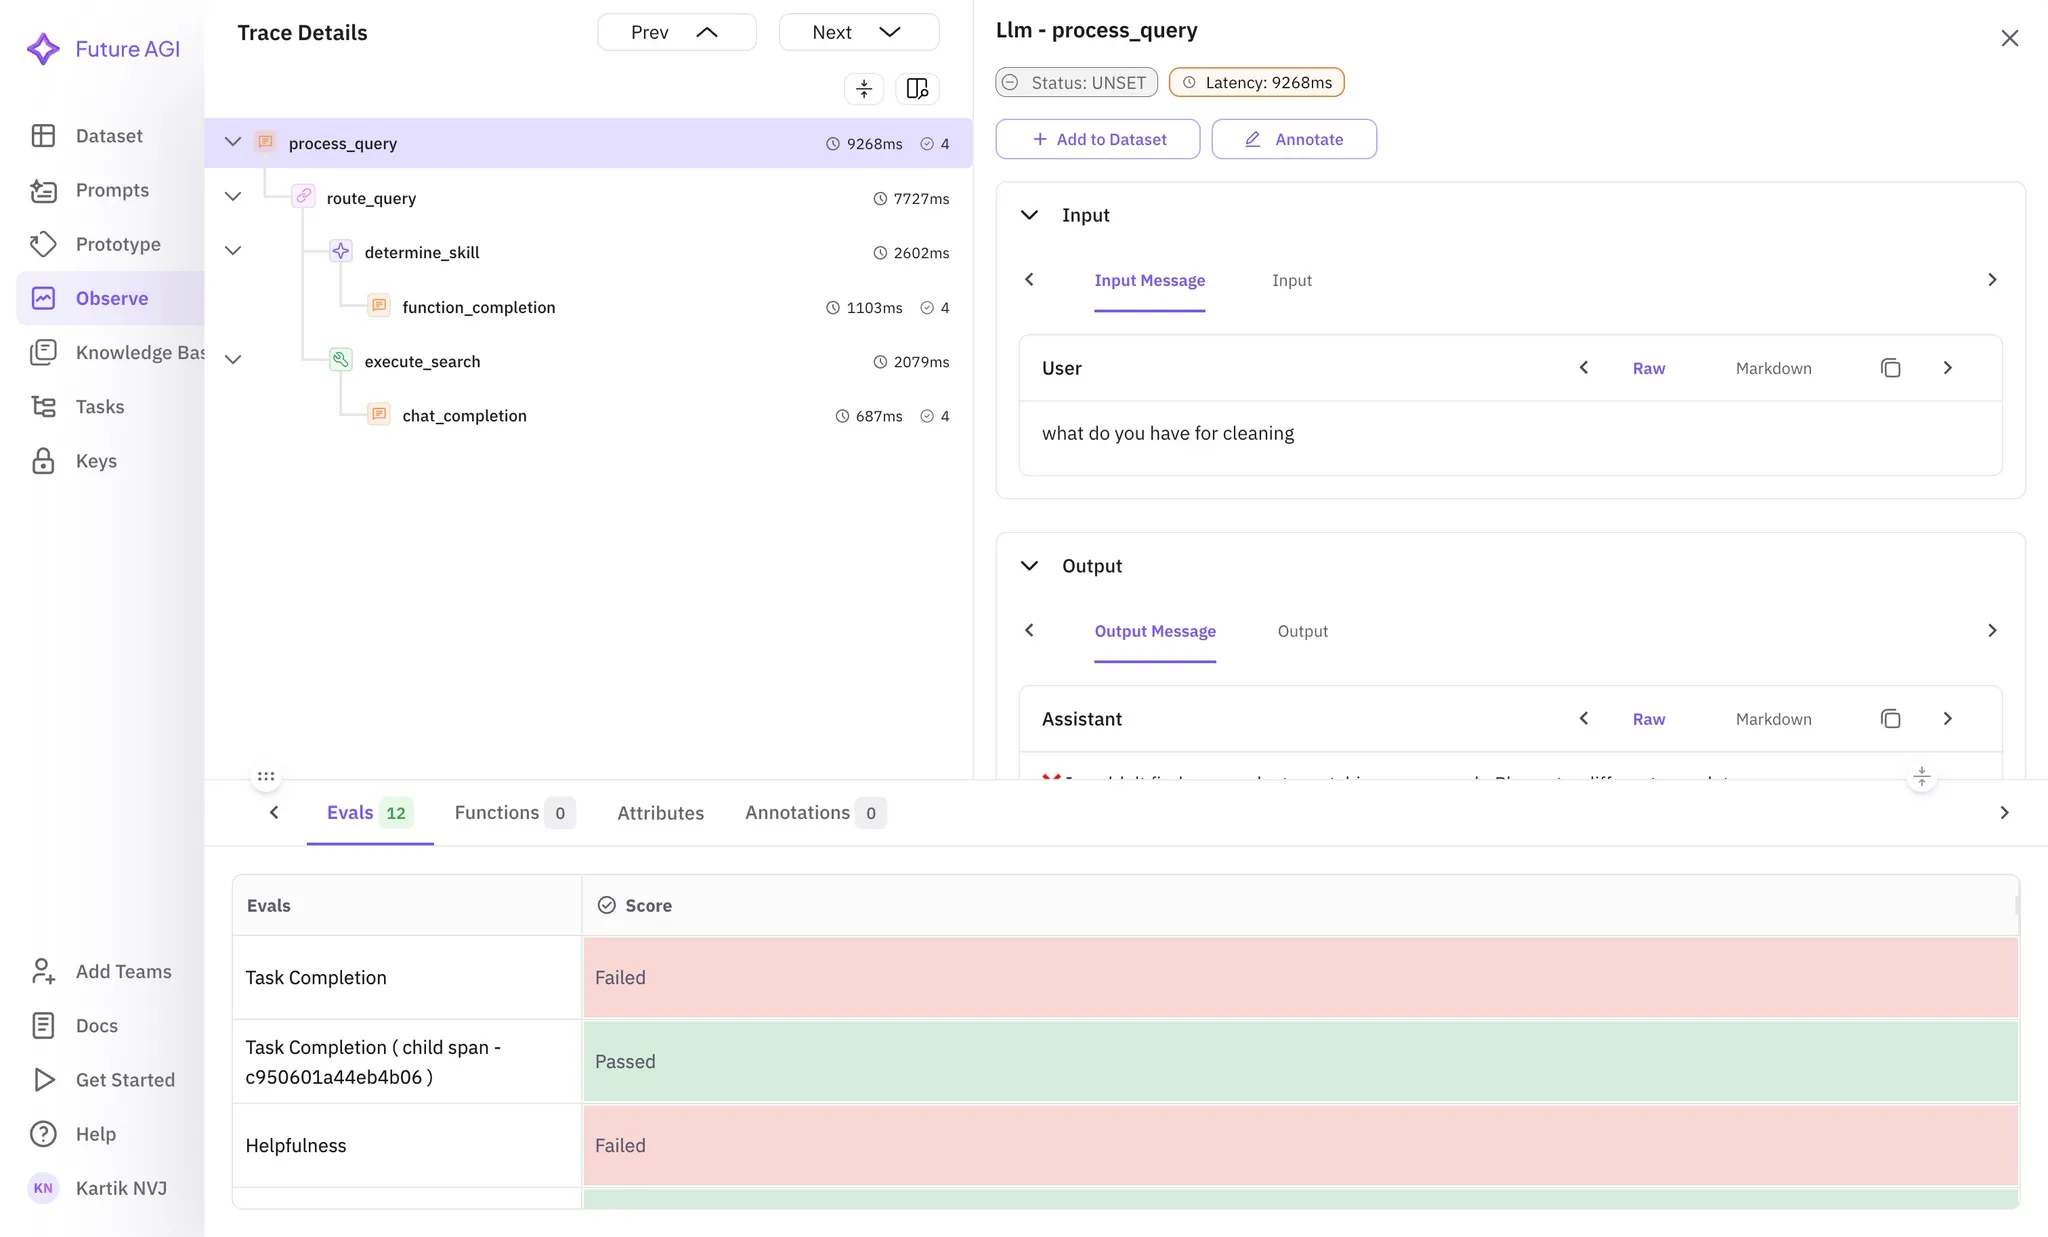Open the Knowledge Base section
The width and height of the screenshot is (2048, 1237).
pyautogui.click(x=138, y=352)
